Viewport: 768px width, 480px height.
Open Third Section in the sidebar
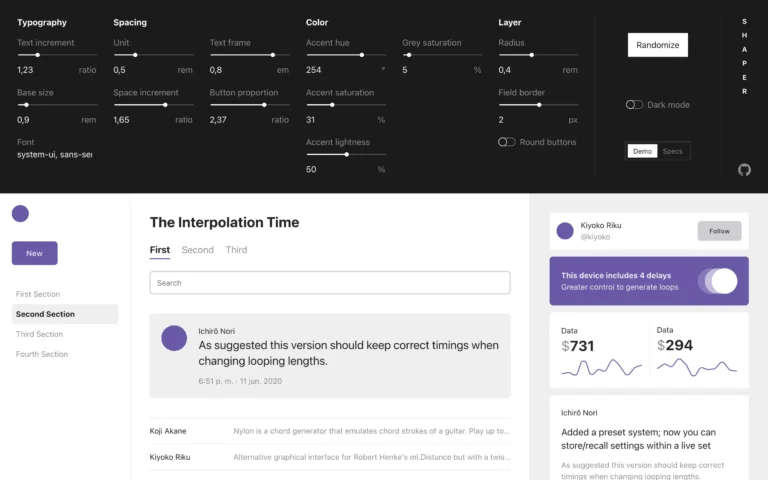[40, 334]
